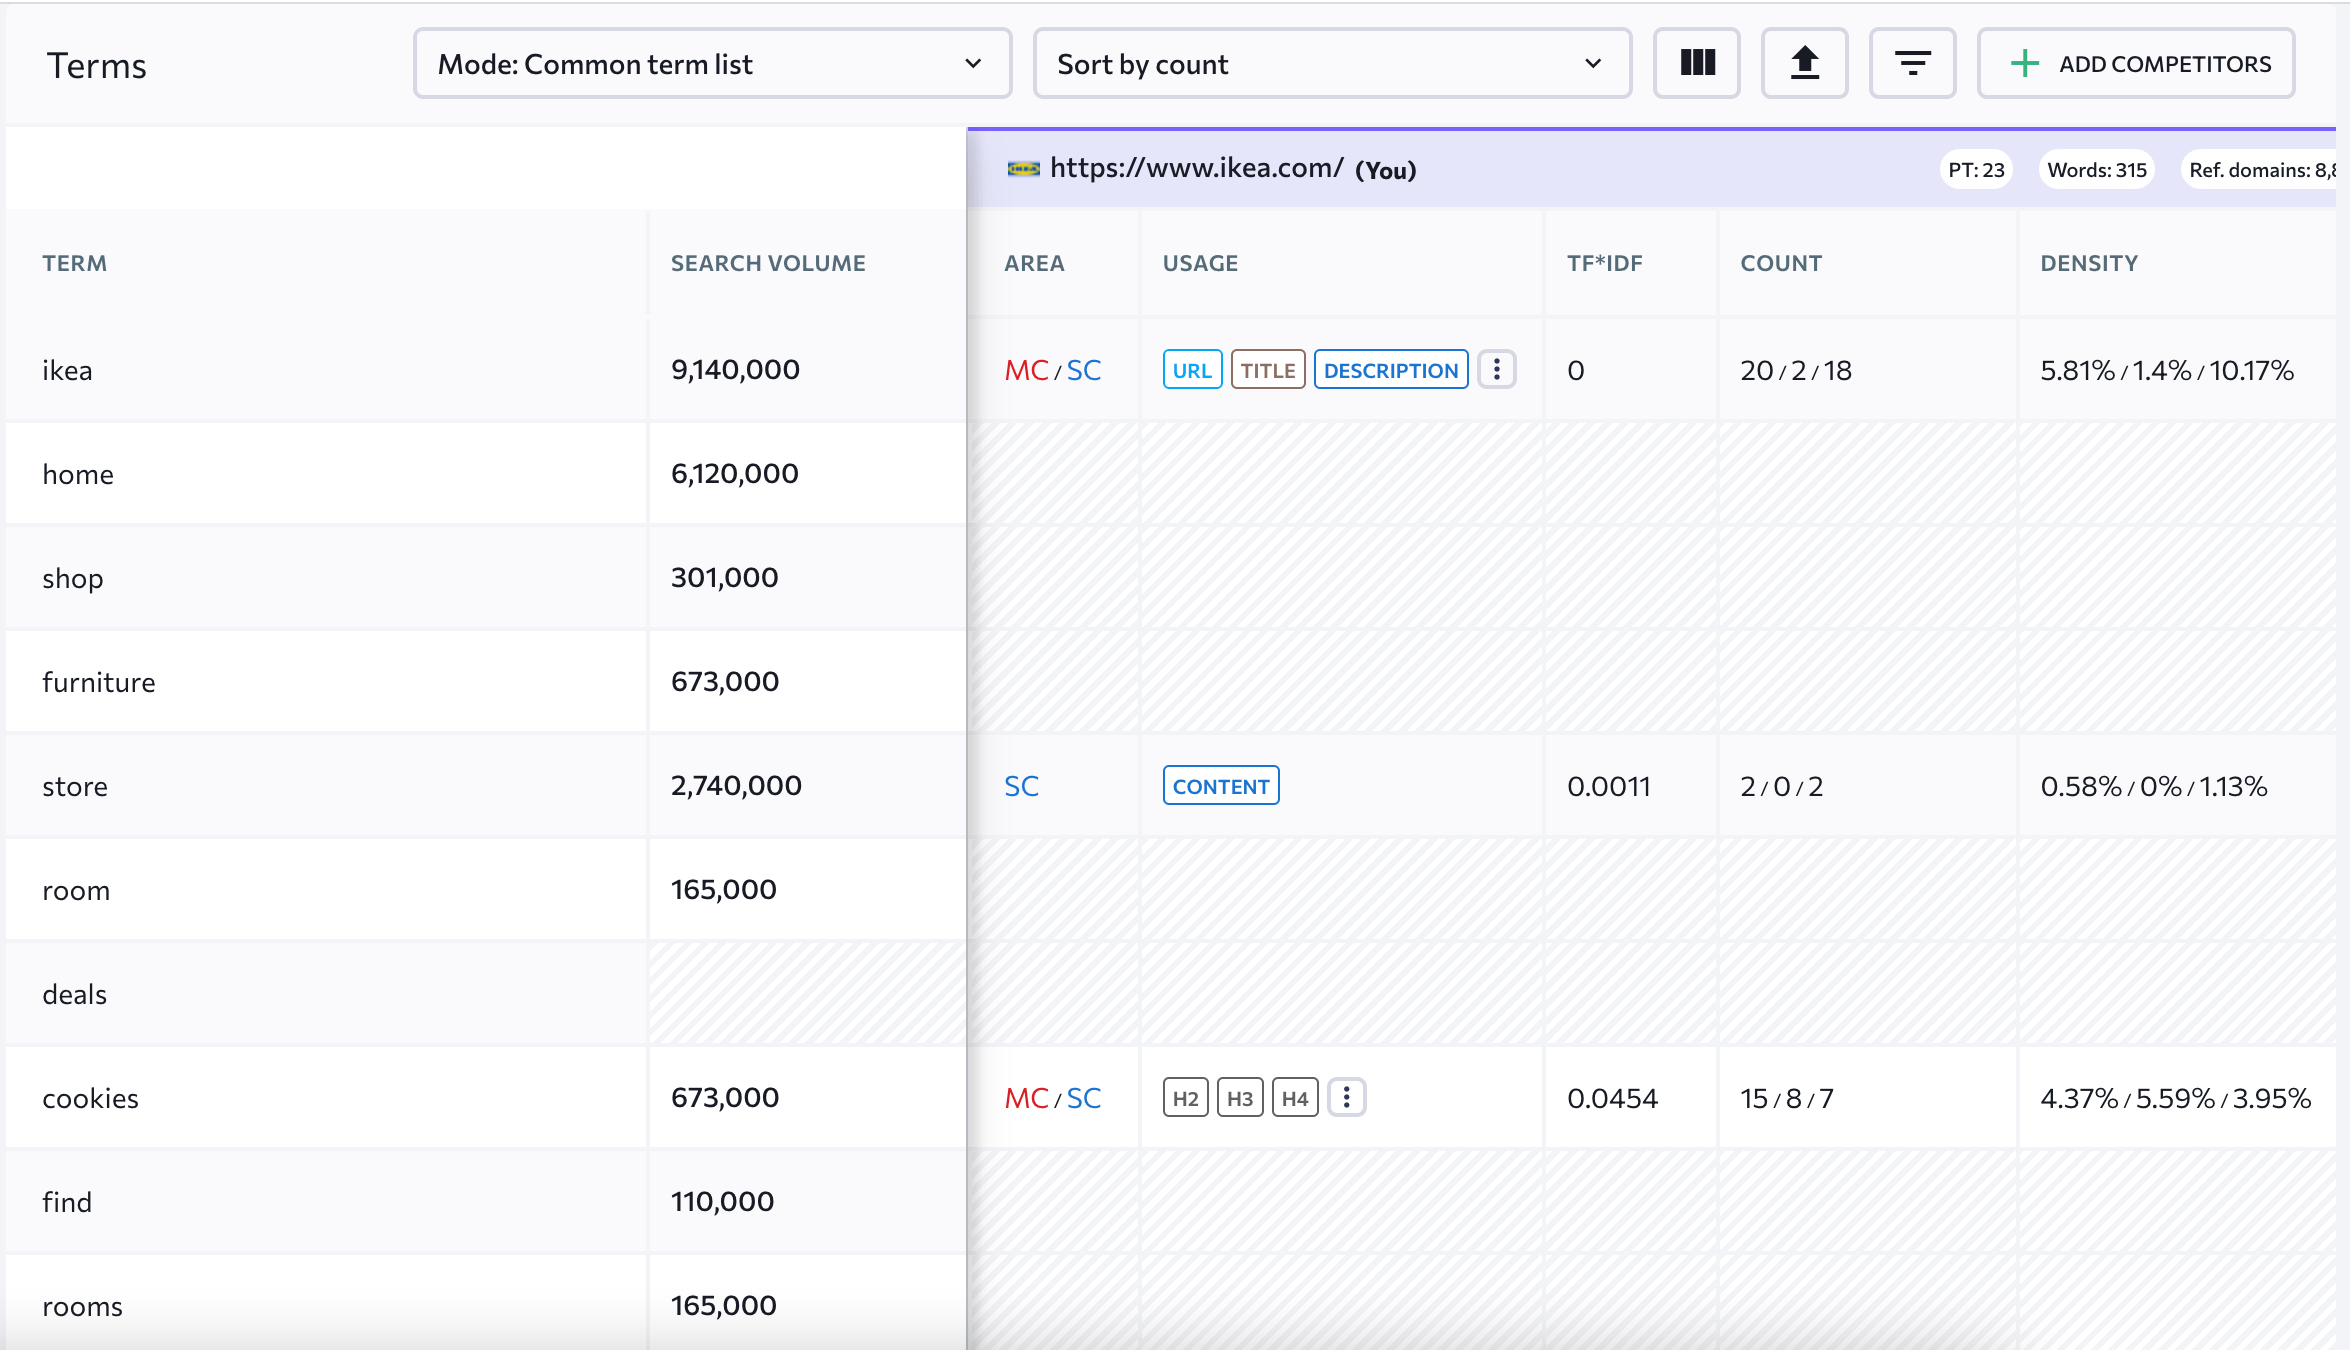Click the column view toggle icon
Screen dimensions: 2350x1350
pyautogui.click(x=1698, y=65)
